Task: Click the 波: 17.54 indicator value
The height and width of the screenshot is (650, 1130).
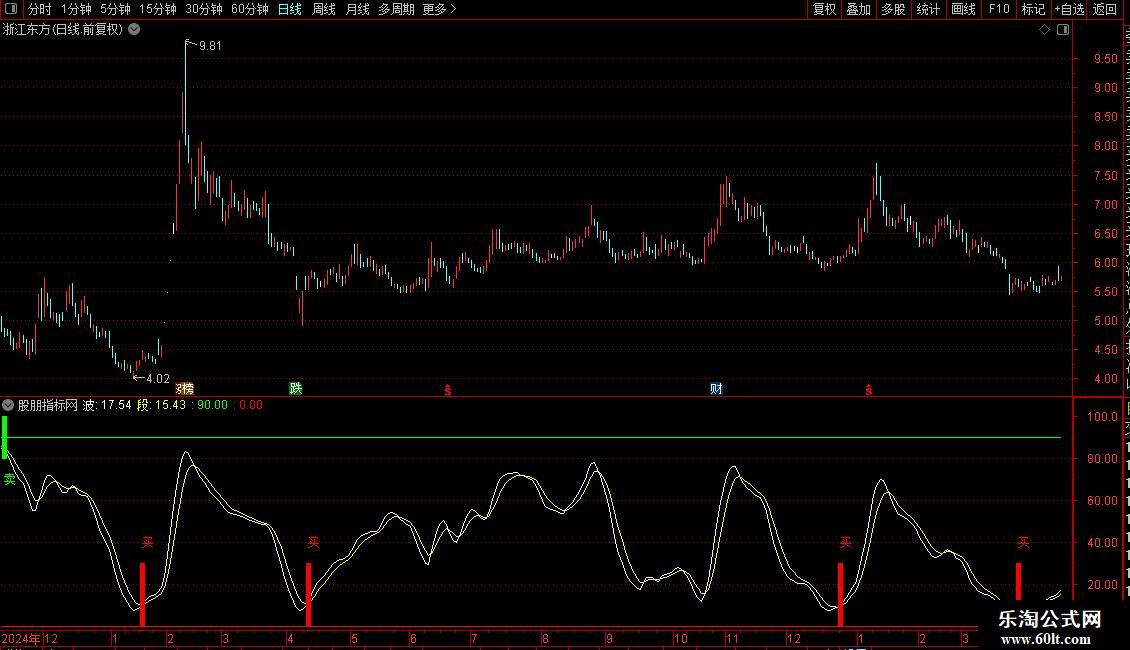Action: 107,405
